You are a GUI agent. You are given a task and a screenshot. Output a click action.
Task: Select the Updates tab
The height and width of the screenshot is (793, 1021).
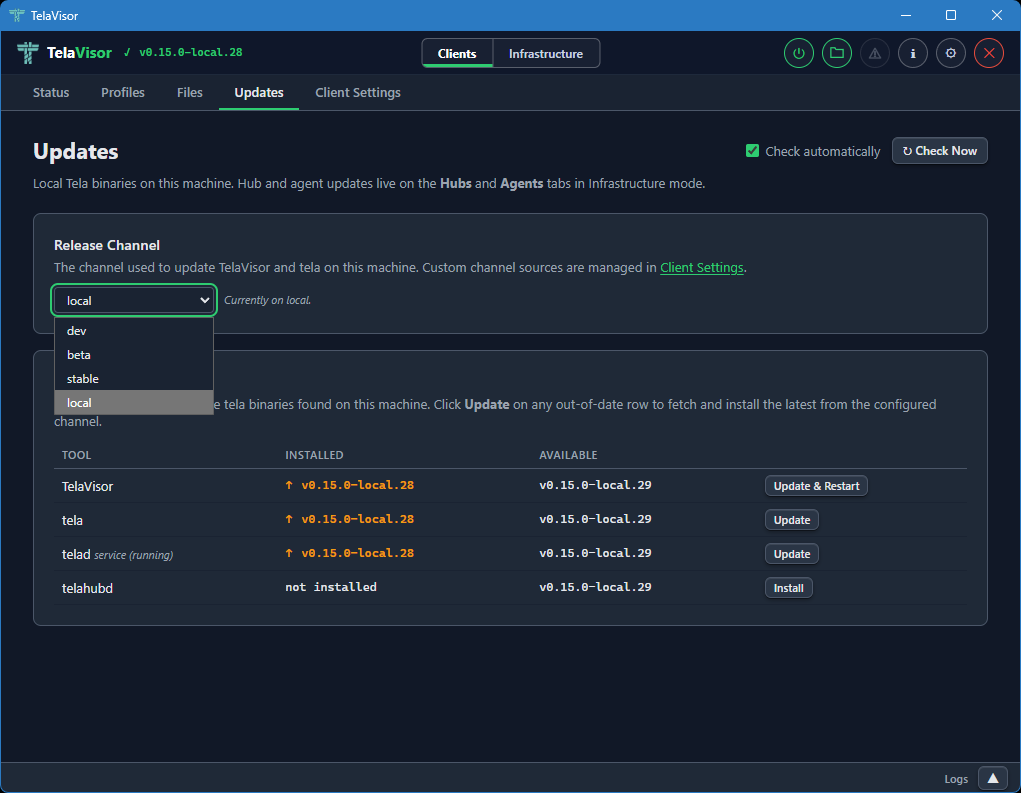[259, 92]
